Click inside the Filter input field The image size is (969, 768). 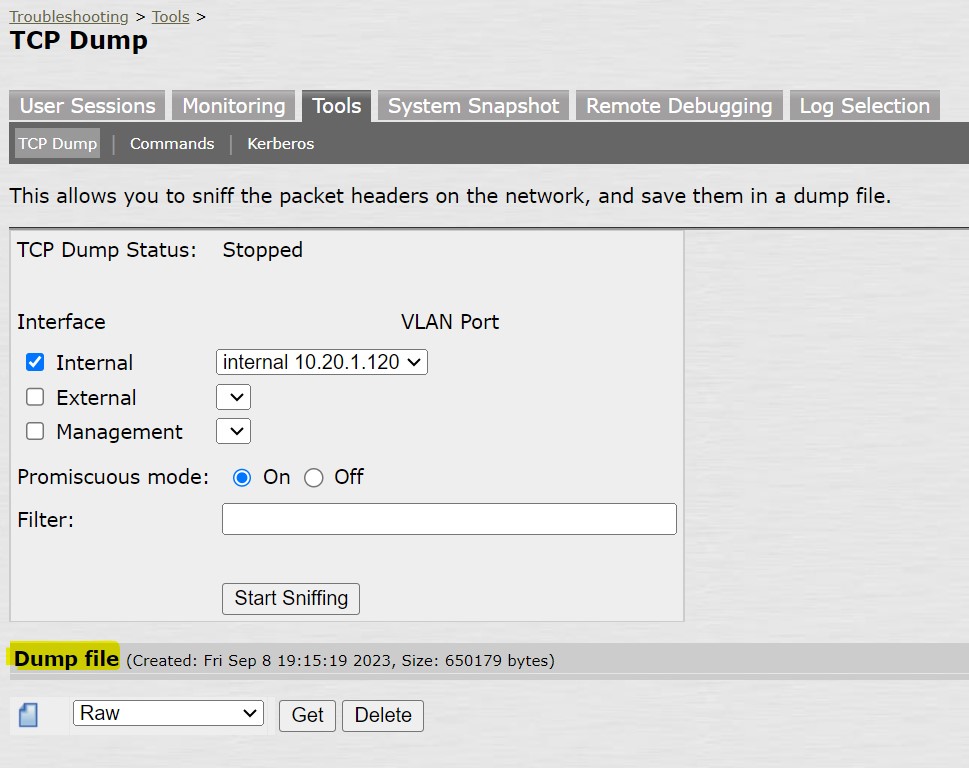(448, 519)
